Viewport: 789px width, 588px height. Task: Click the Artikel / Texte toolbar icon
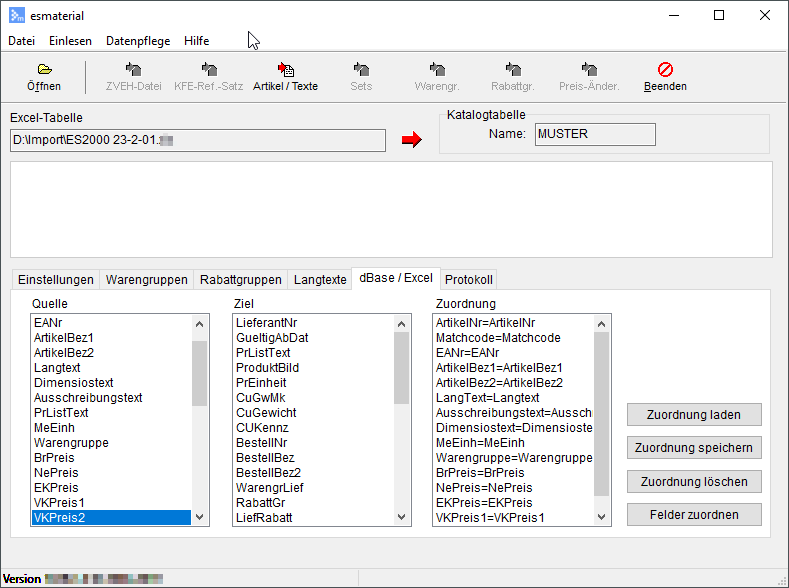coord(285,70)
